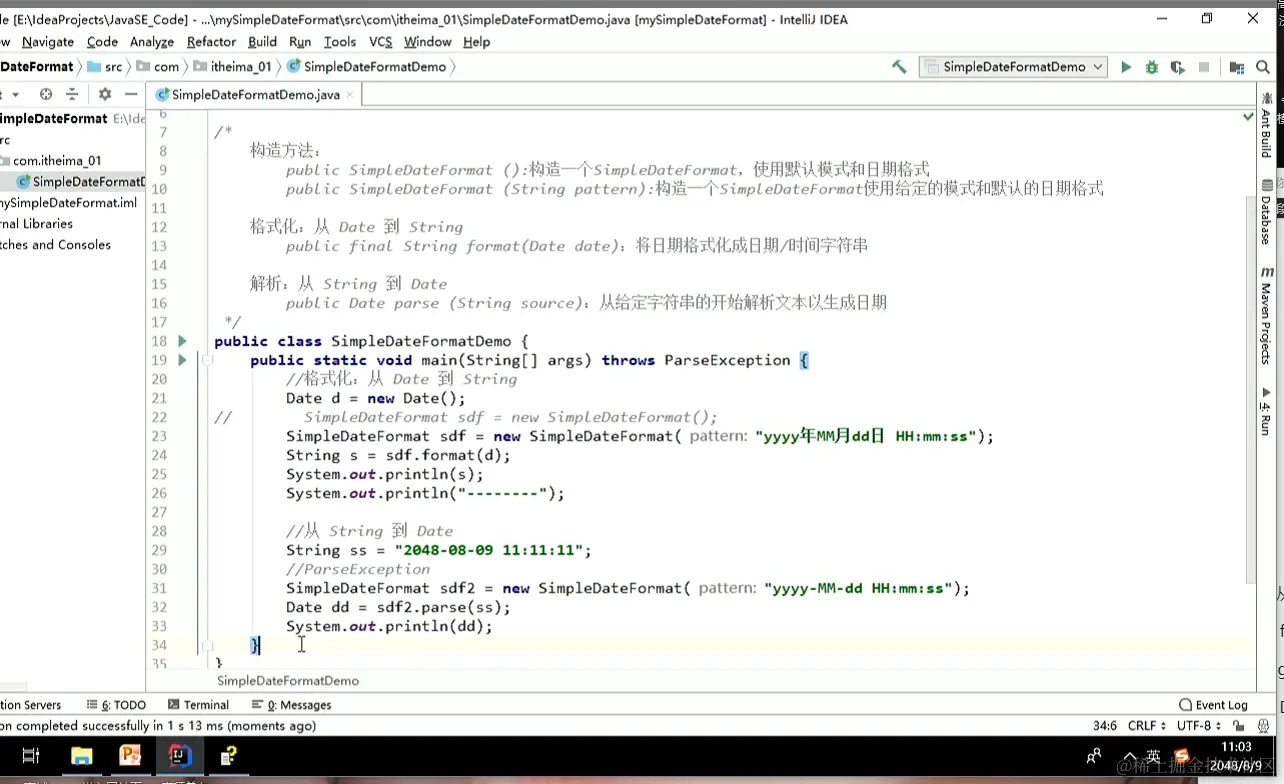Click run gutter arrow at line 19
The height and width of the screenshot is (784, 1284).
click(182, 360)
